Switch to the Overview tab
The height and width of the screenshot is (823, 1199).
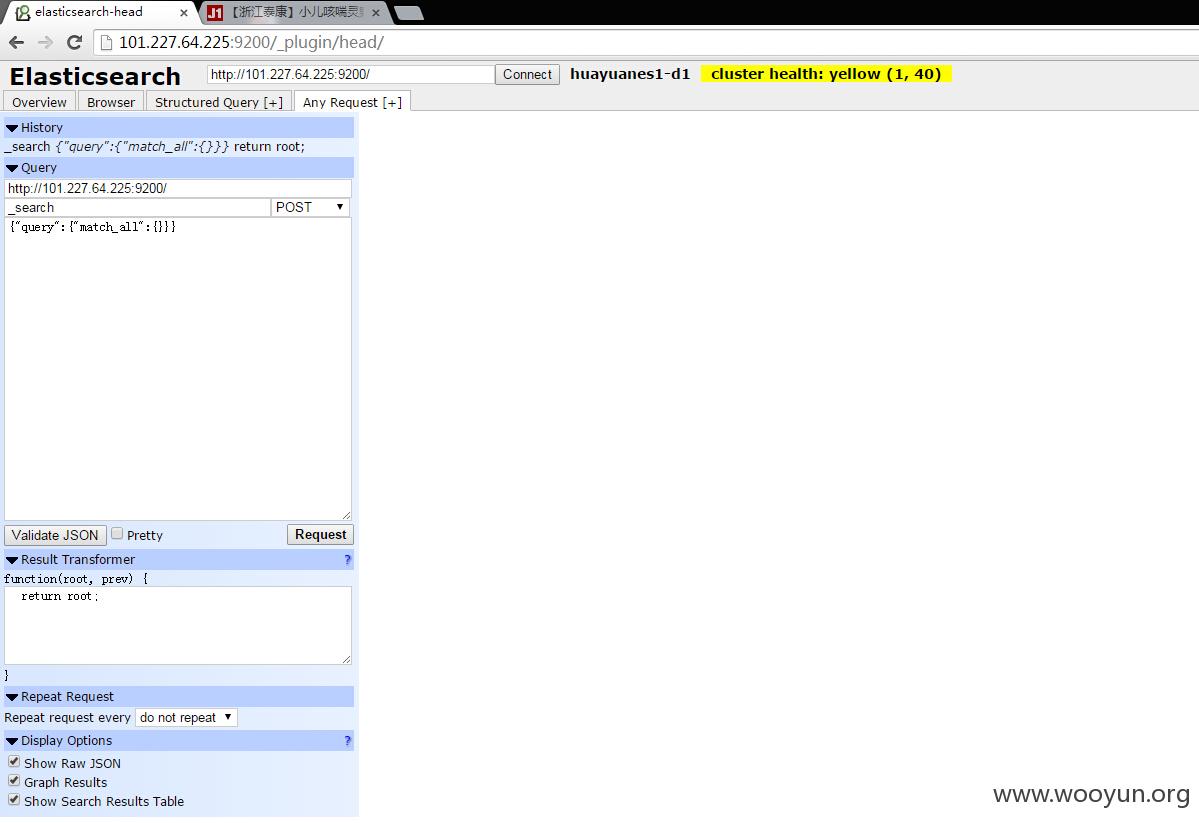coord(39,102)
